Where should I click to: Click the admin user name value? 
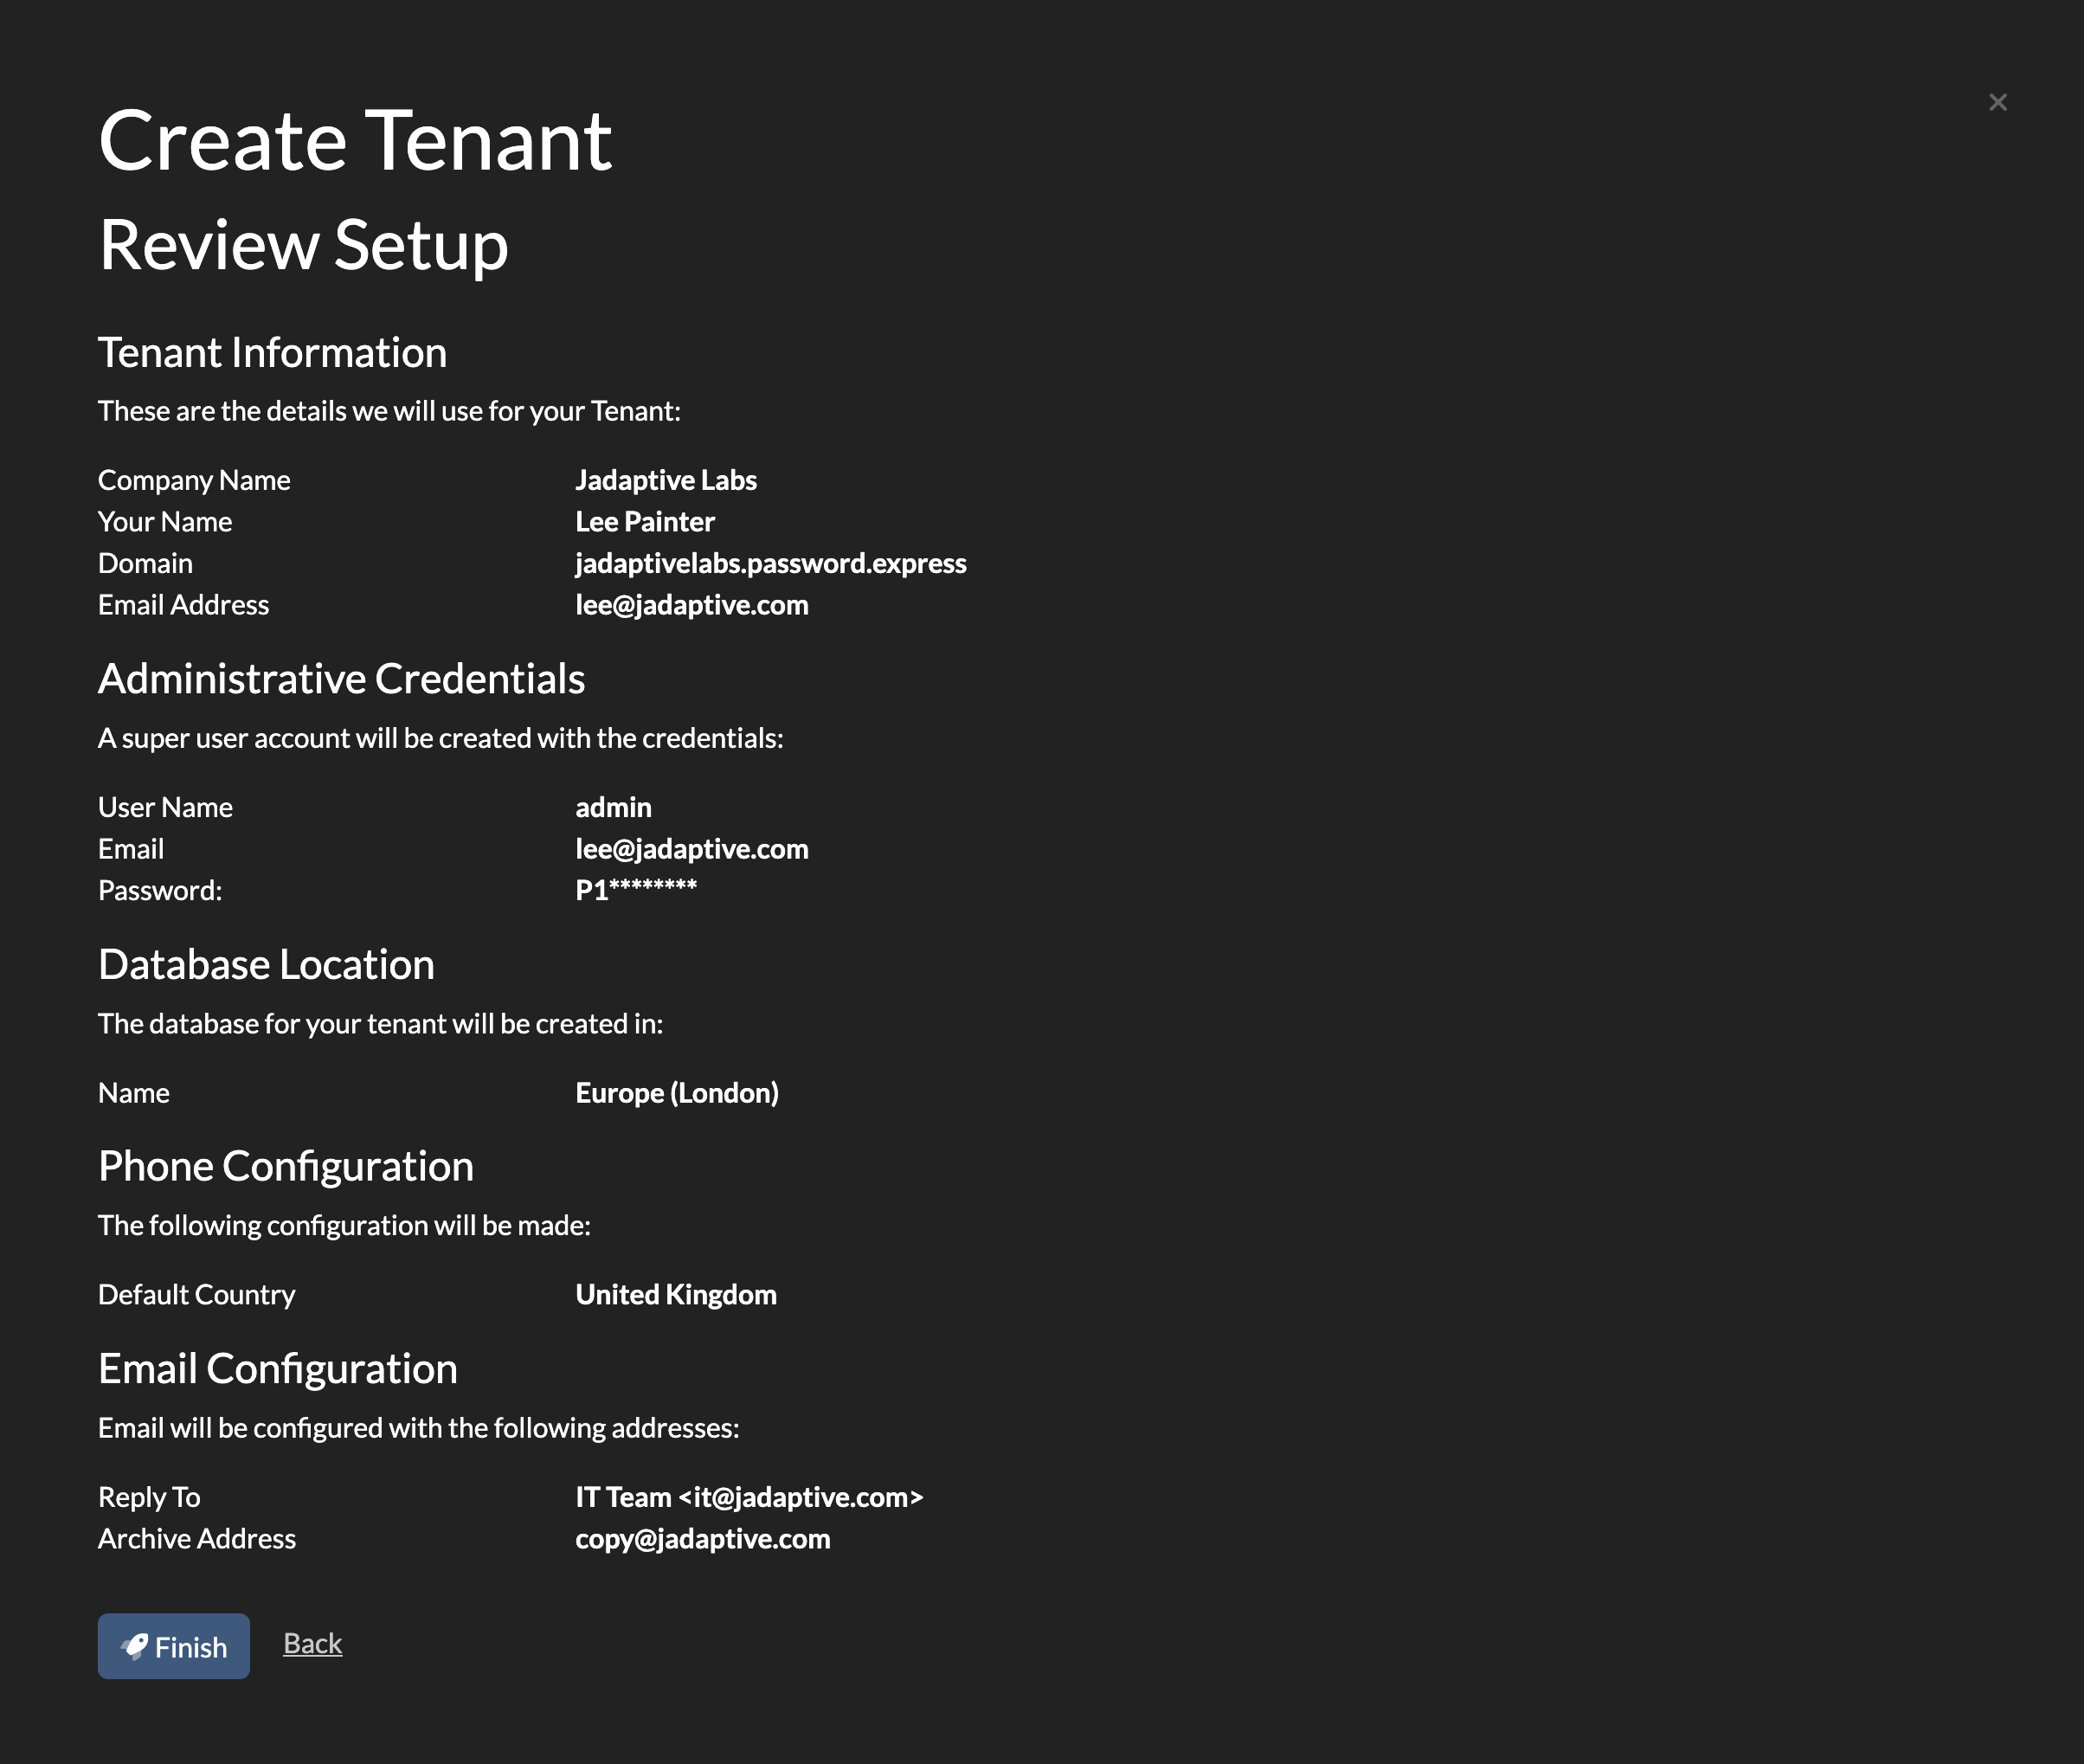pyautogui.click(x=613, y=807)
